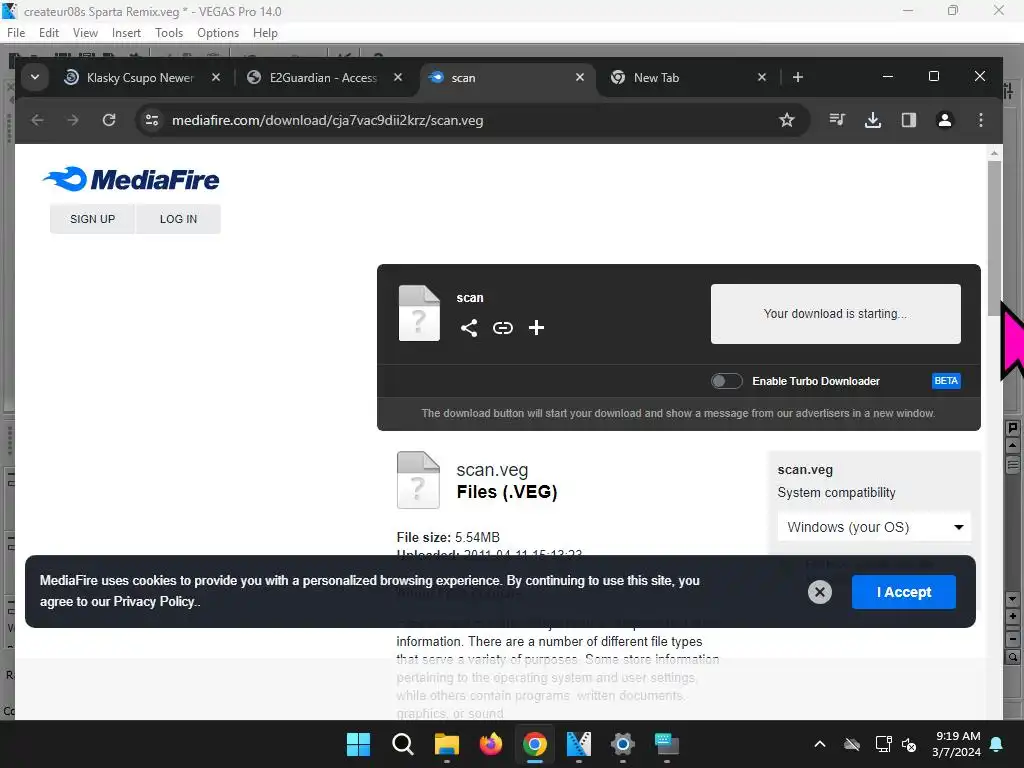
Task: Bookmark this page with the star icon
Action: click(787, 120)
